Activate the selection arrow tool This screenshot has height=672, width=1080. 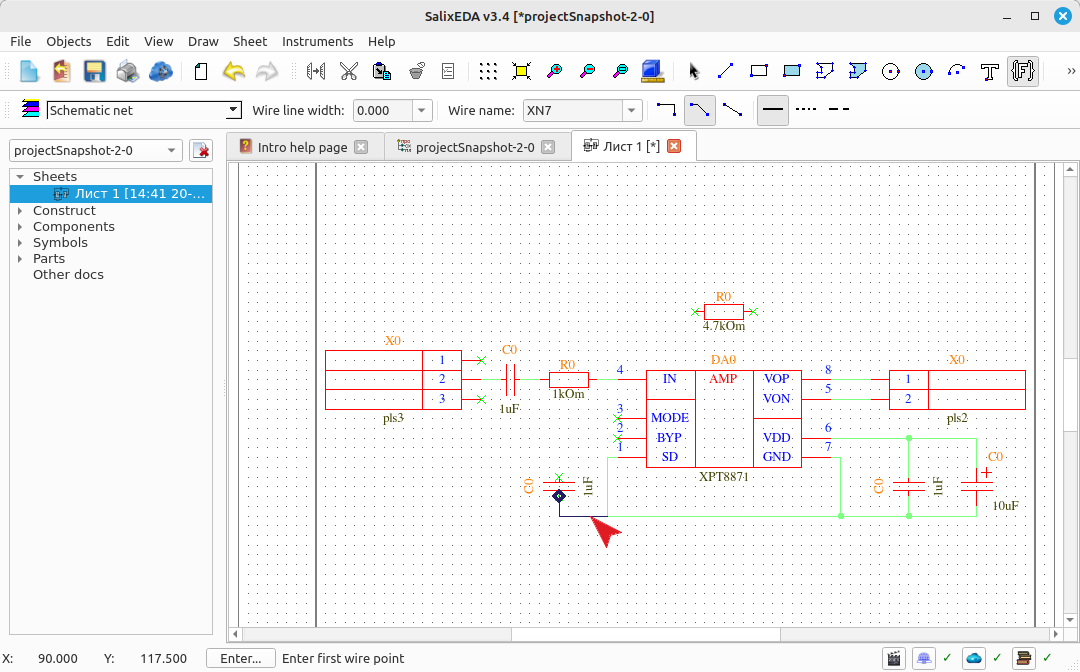[x=694, y=71]
